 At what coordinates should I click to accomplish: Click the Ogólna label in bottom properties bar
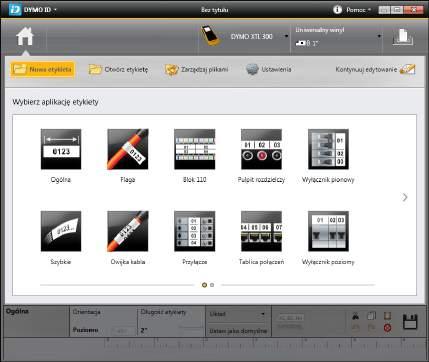(17, 311)
